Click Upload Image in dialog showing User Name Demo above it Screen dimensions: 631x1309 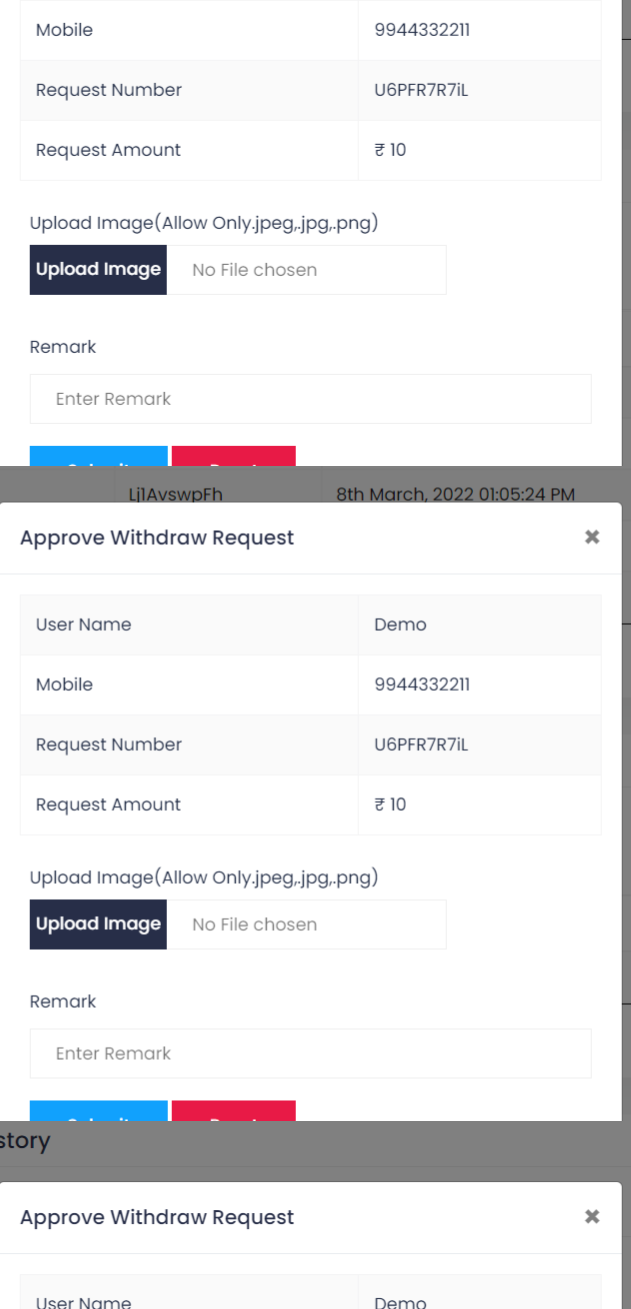pyautogui.click(x=98, y=924)
